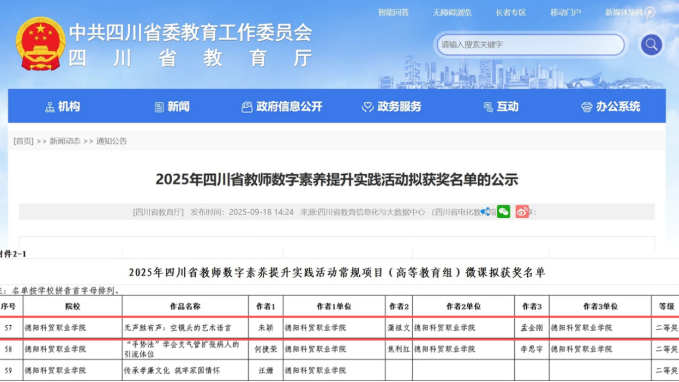Click the blue search magnifier icon

[651, 45]
